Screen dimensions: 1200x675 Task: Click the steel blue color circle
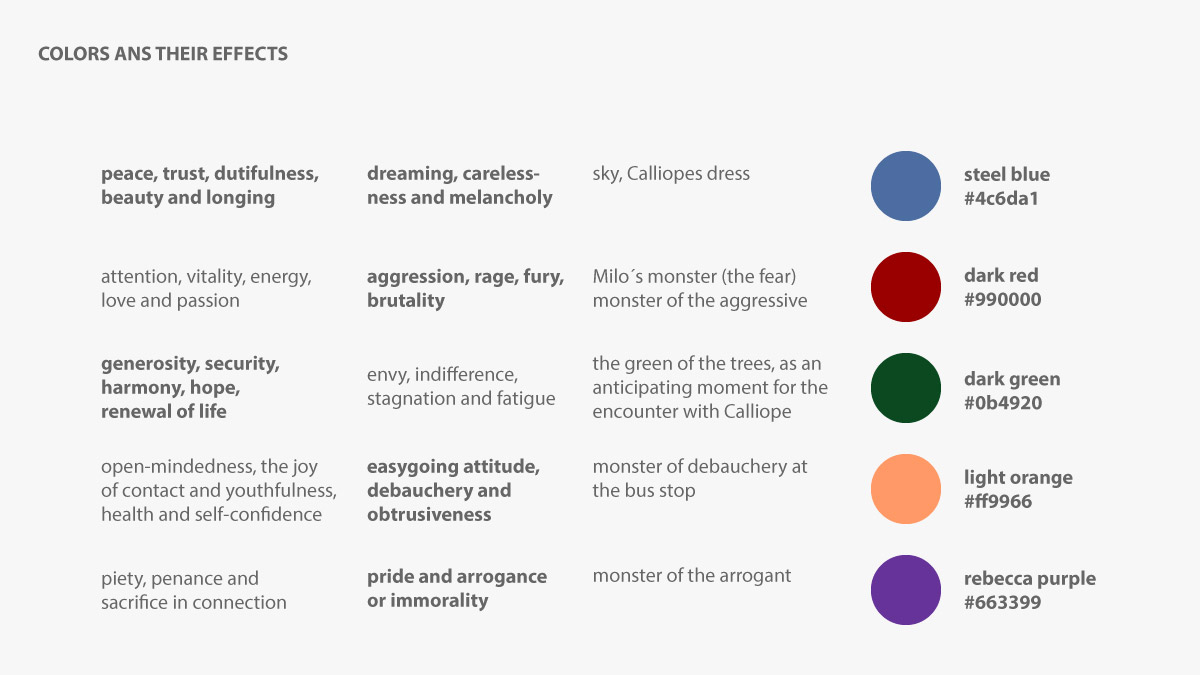coord(906,186)
